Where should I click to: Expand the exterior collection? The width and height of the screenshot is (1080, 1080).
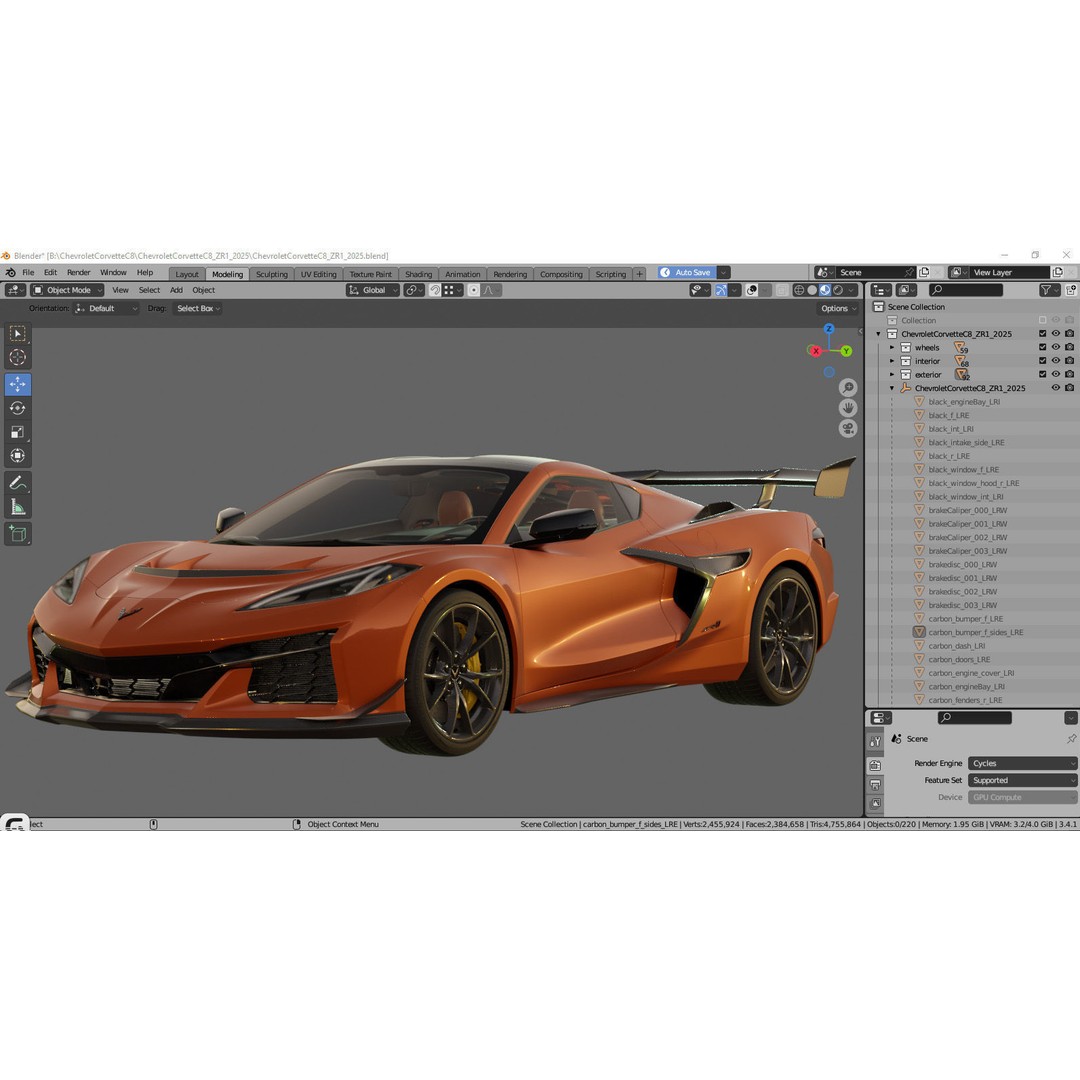click(x=892, y=375)
